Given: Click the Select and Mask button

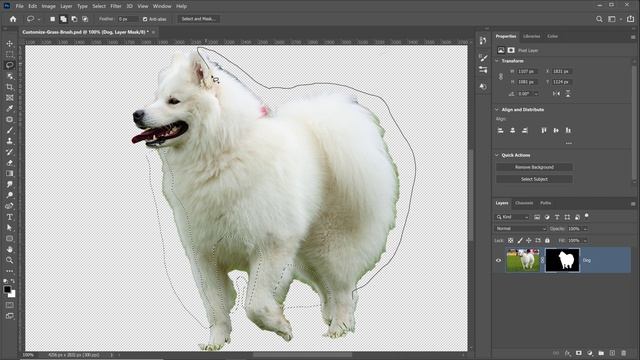Looking at the screenshot, I should coord(198,19).
